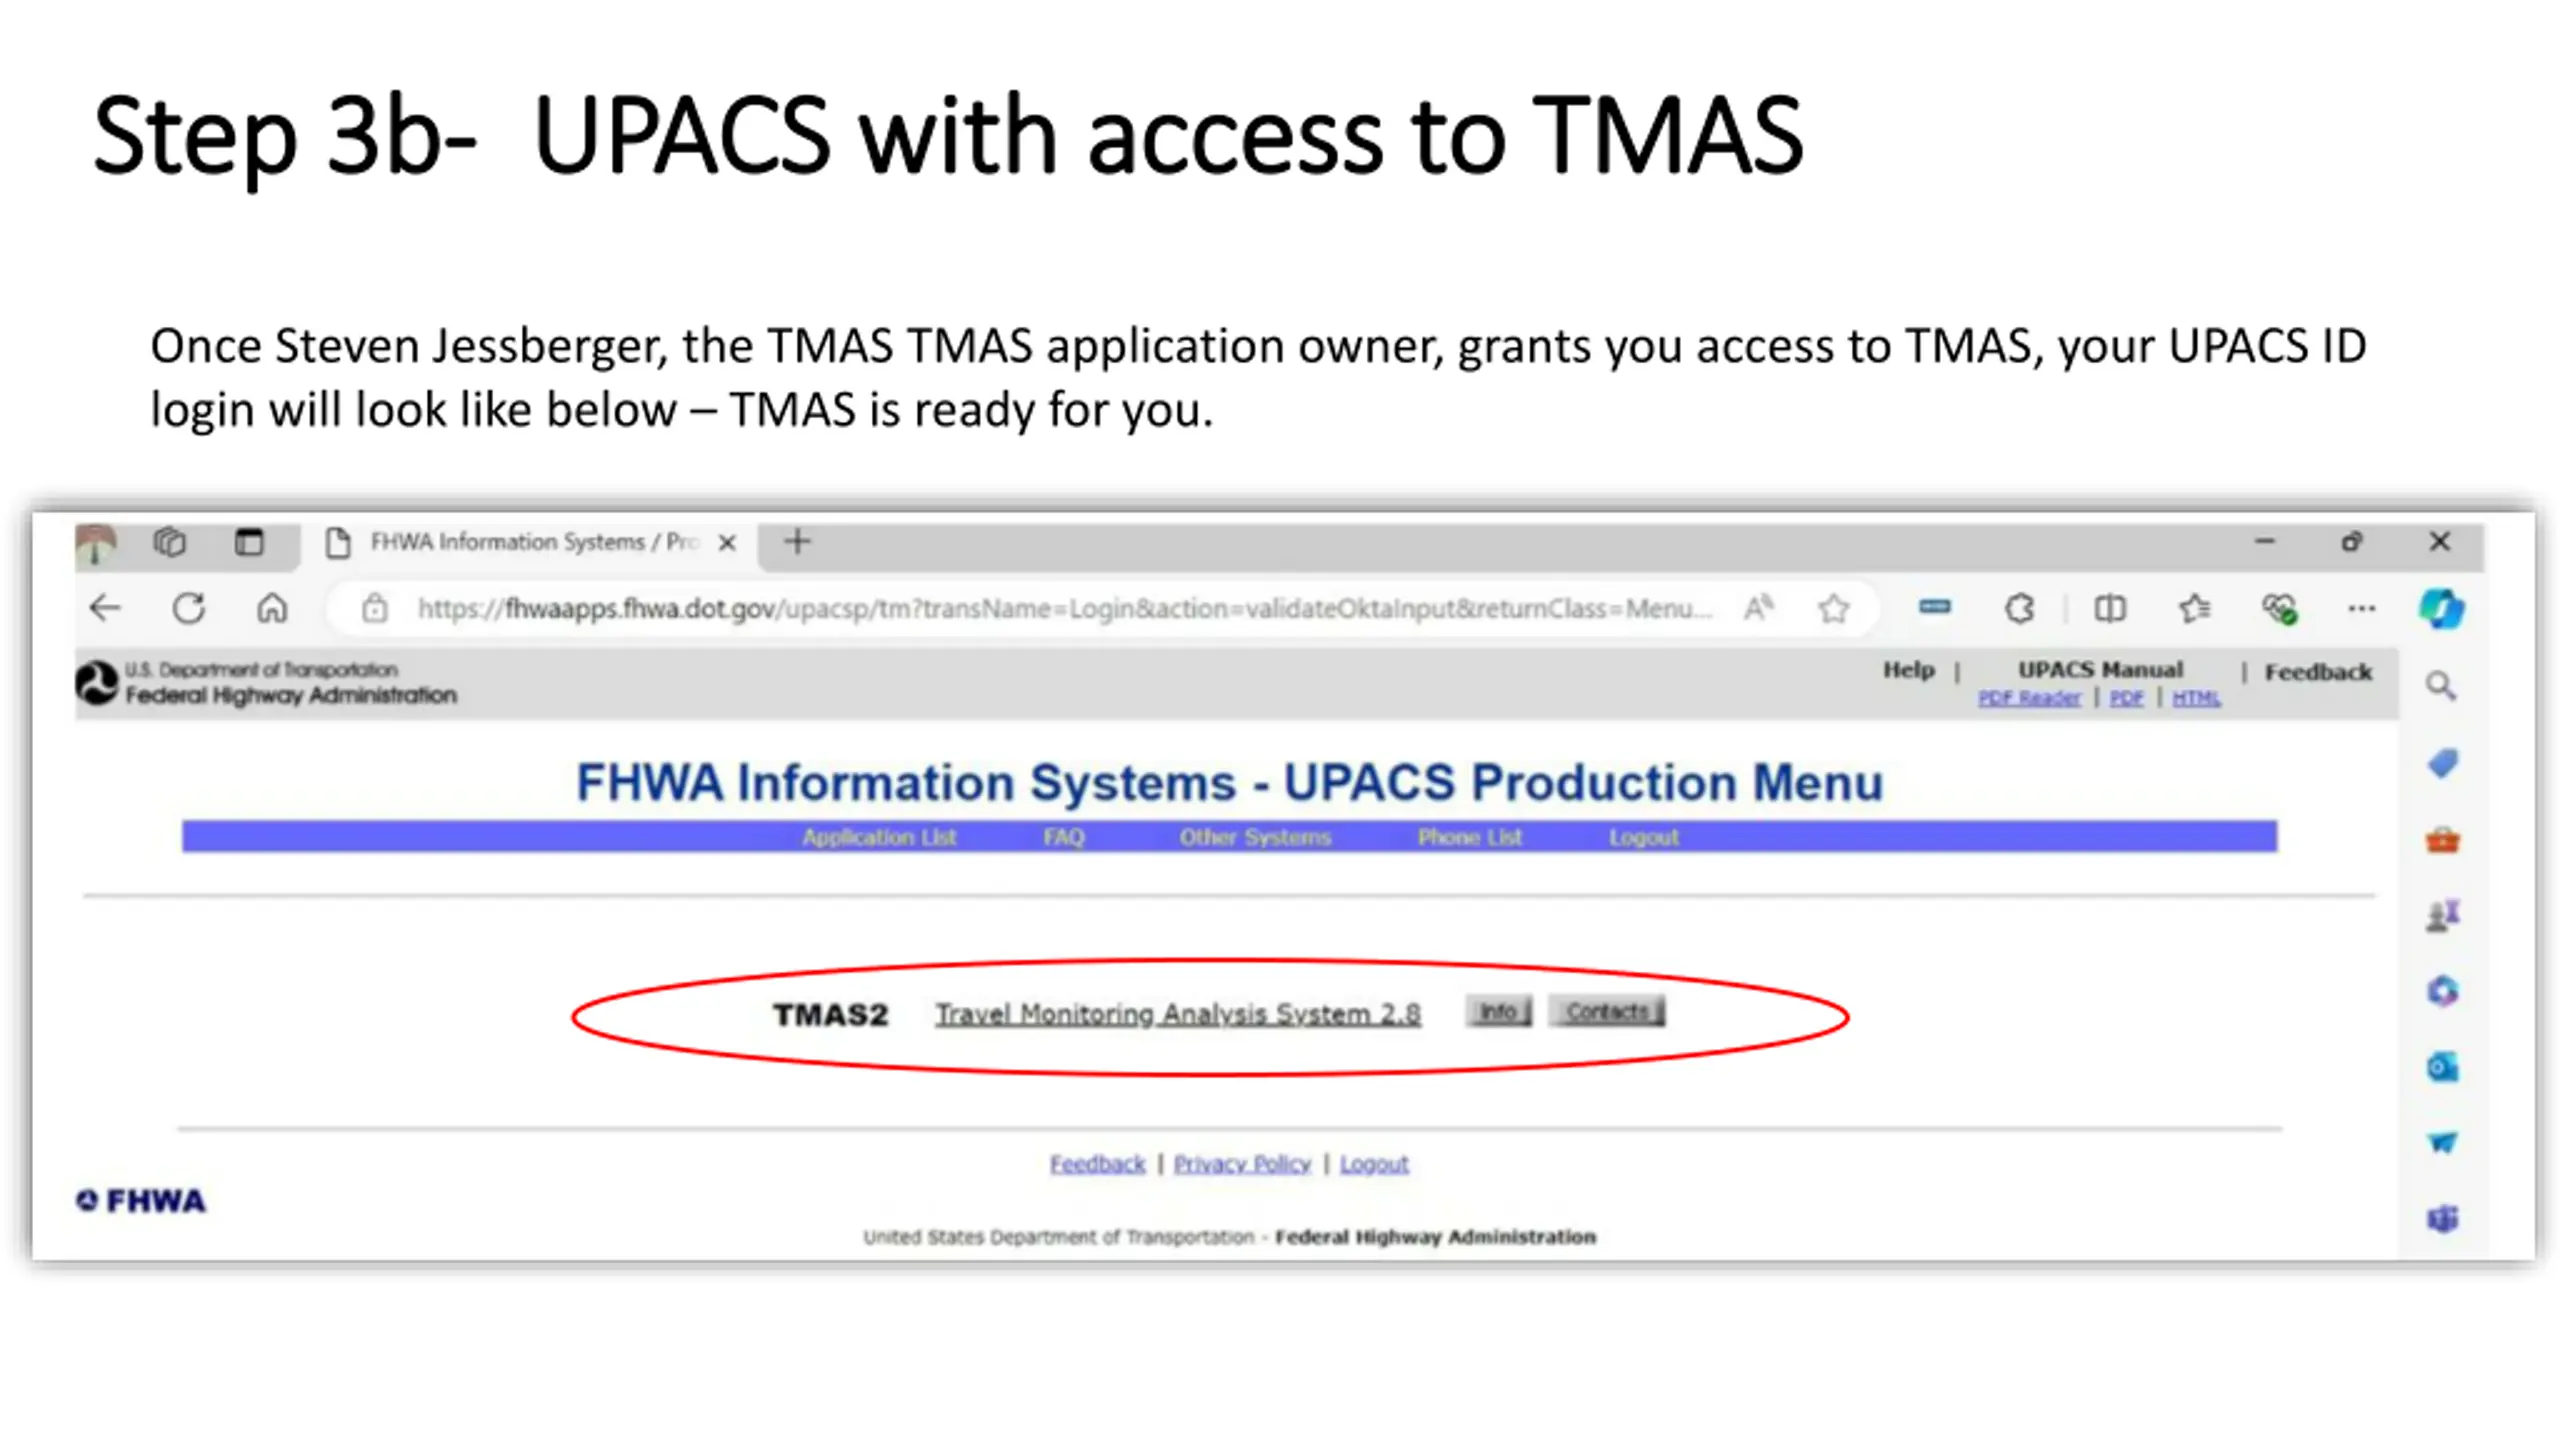Open Travel Monitoring Analysis System 2.8 link

[1177, 1014]
